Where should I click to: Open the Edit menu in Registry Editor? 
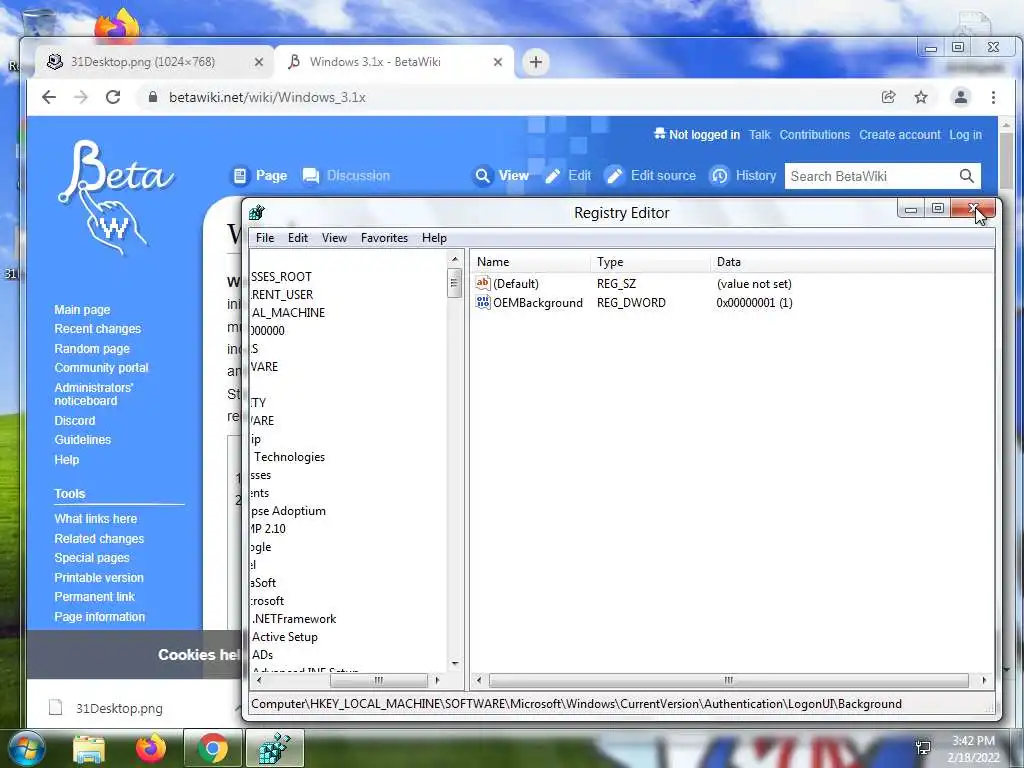(298, 238)
